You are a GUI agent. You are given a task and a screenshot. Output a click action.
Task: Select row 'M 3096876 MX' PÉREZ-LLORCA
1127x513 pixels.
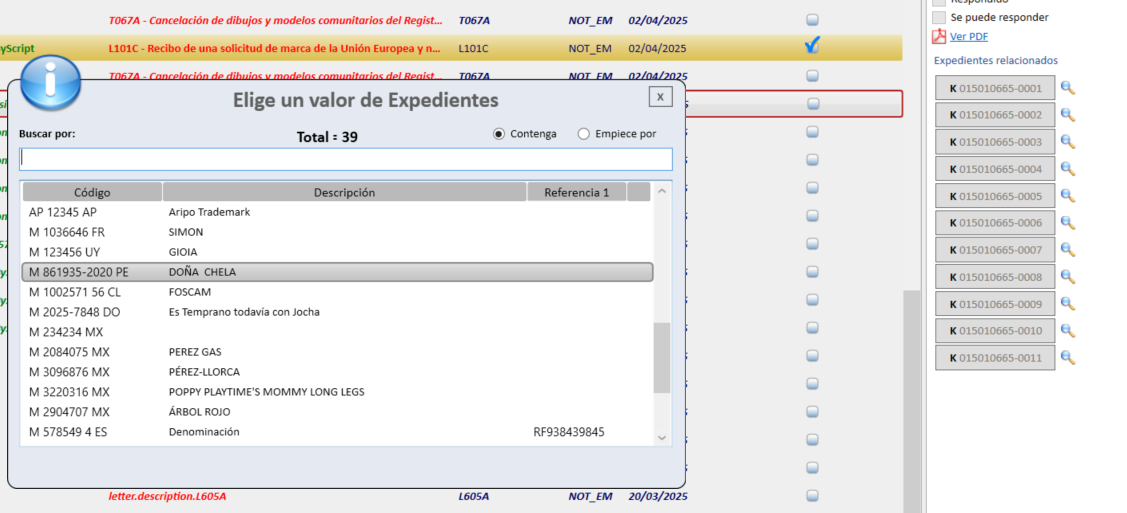[337, 372]
